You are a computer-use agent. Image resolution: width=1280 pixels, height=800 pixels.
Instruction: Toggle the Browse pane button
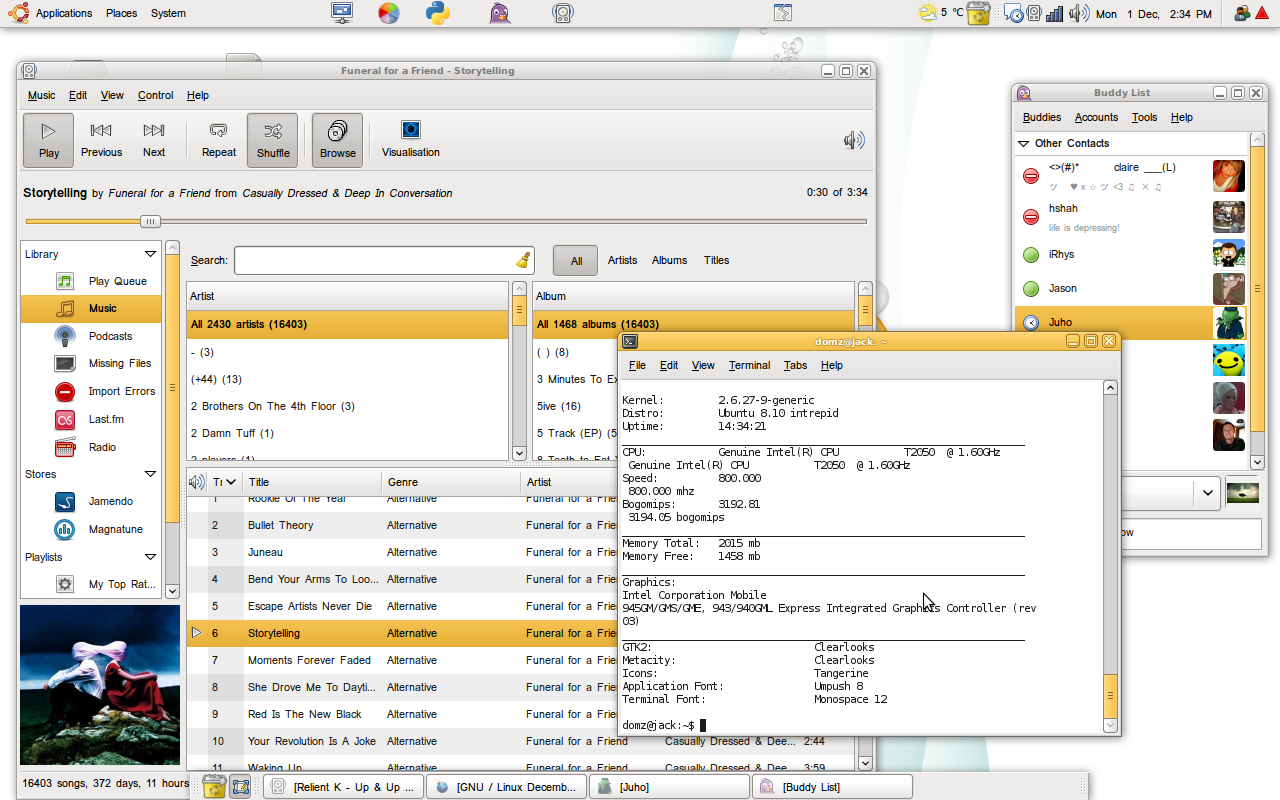(x=337, y=140)
